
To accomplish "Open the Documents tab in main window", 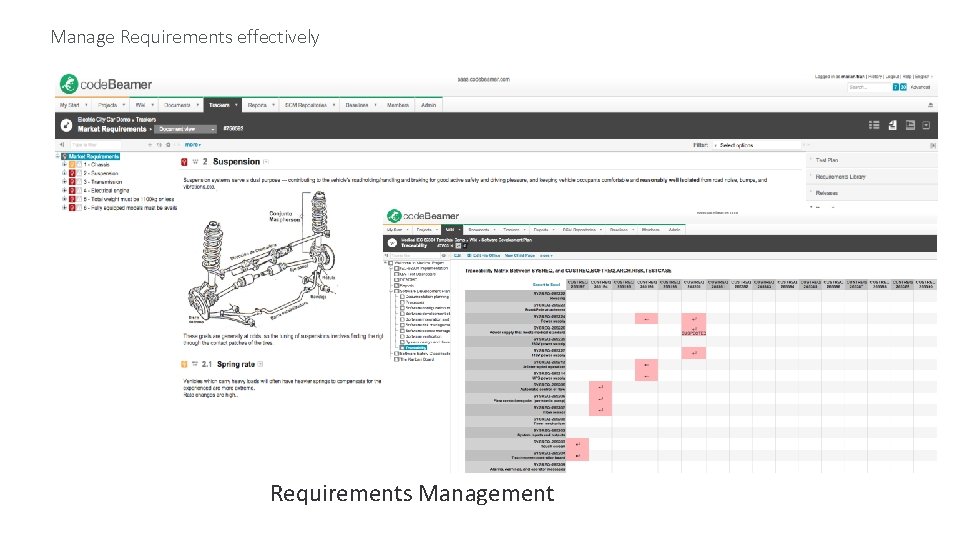I will (180, 105).
